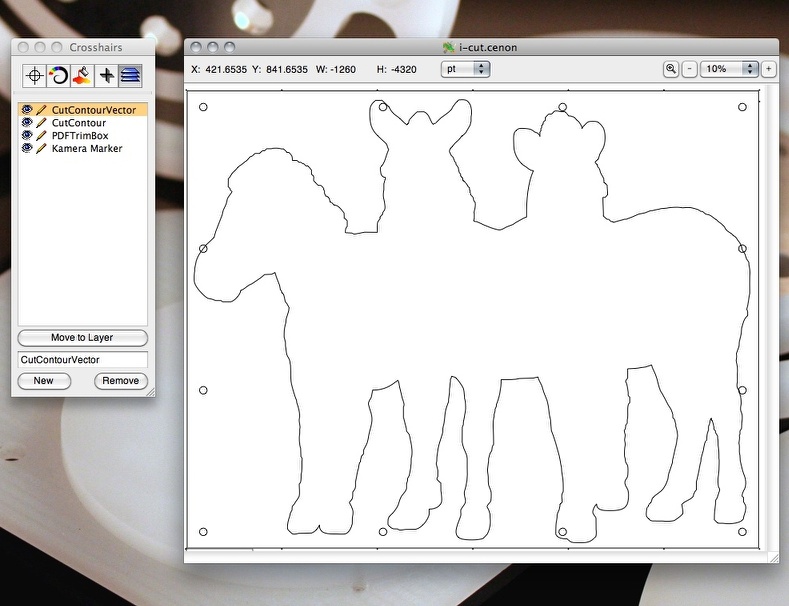789x606 pixels.
Task: Hide the Kamera Marker layer eye icon
Action: pyautogui.click(x=27, y=149)
